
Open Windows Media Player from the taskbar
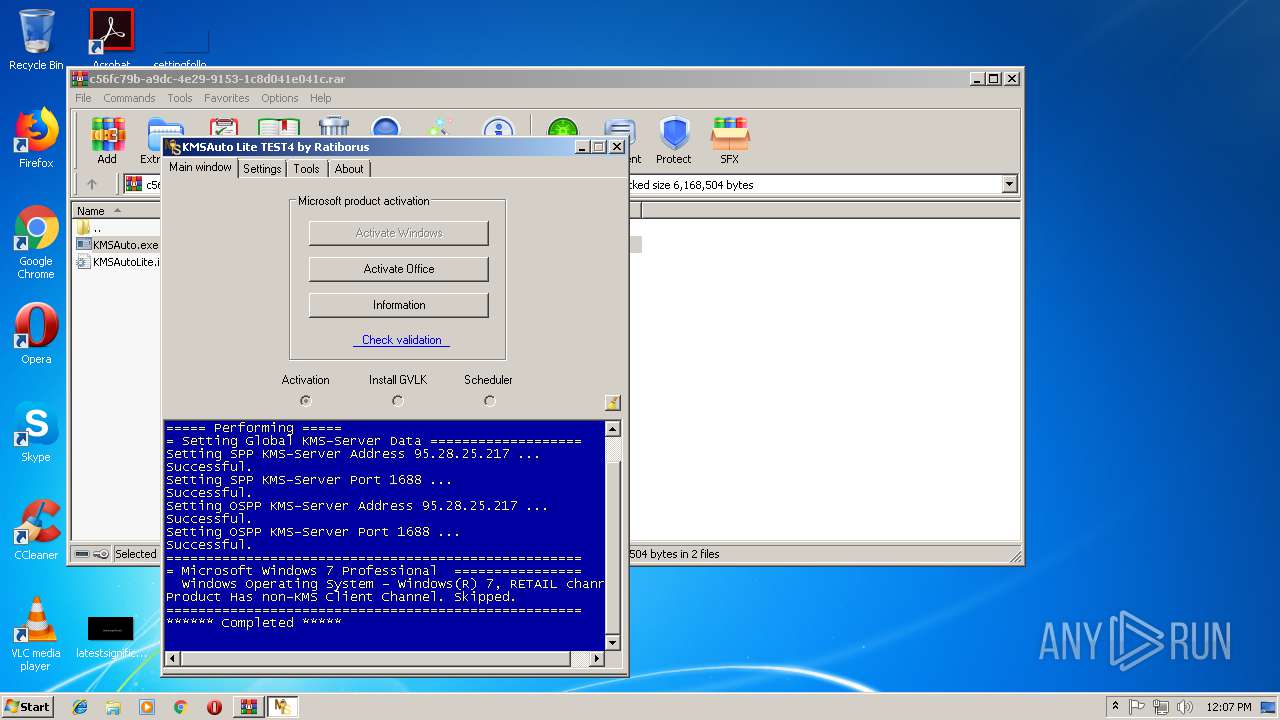(147, 707)
